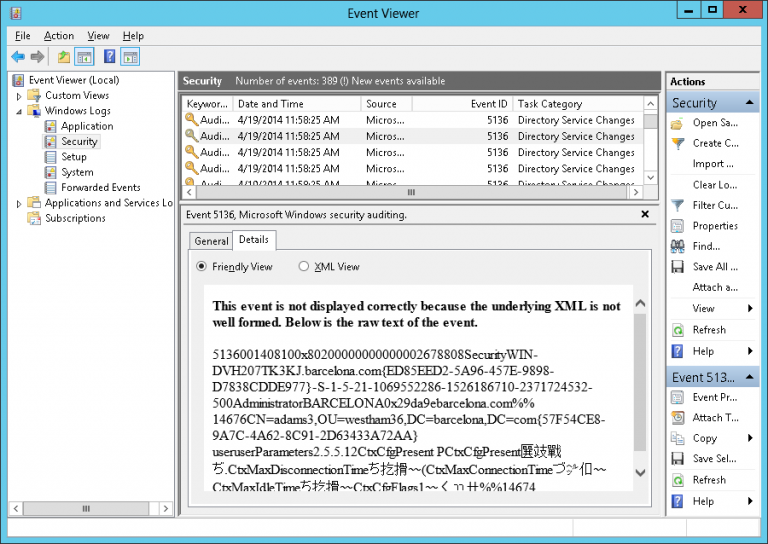The image size is (768, 544).
Task: Expand the View submenu arrow
Action: tap(750, 308)
